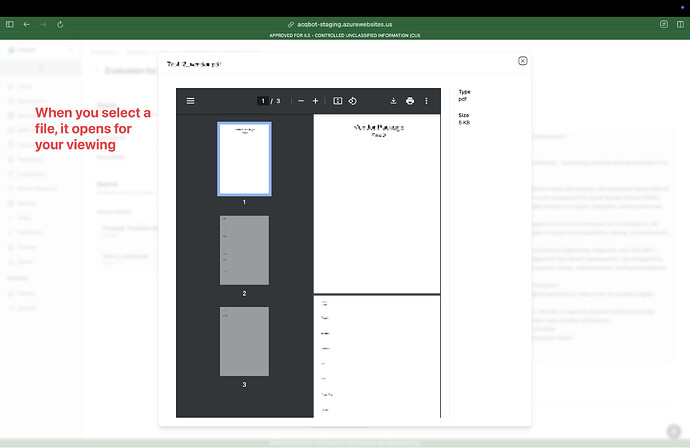Open the browser split view icon at top right

[680, 24]
